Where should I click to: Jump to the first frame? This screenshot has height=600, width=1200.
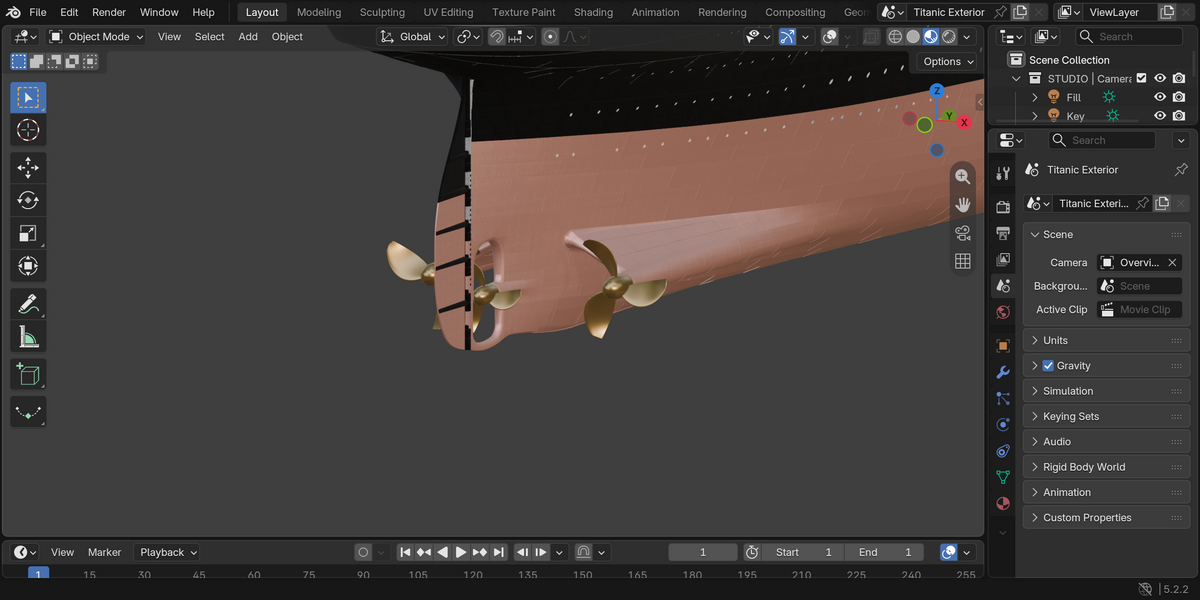tap(405, 552)
